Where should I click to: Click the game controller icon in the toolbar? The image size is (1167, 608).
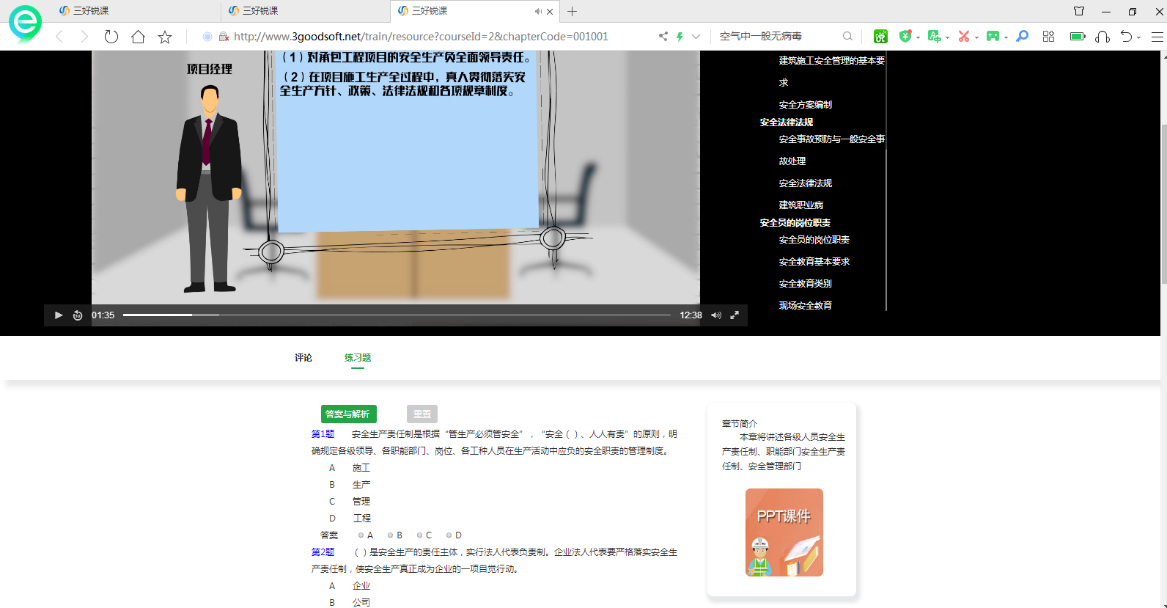click(993, 34)
